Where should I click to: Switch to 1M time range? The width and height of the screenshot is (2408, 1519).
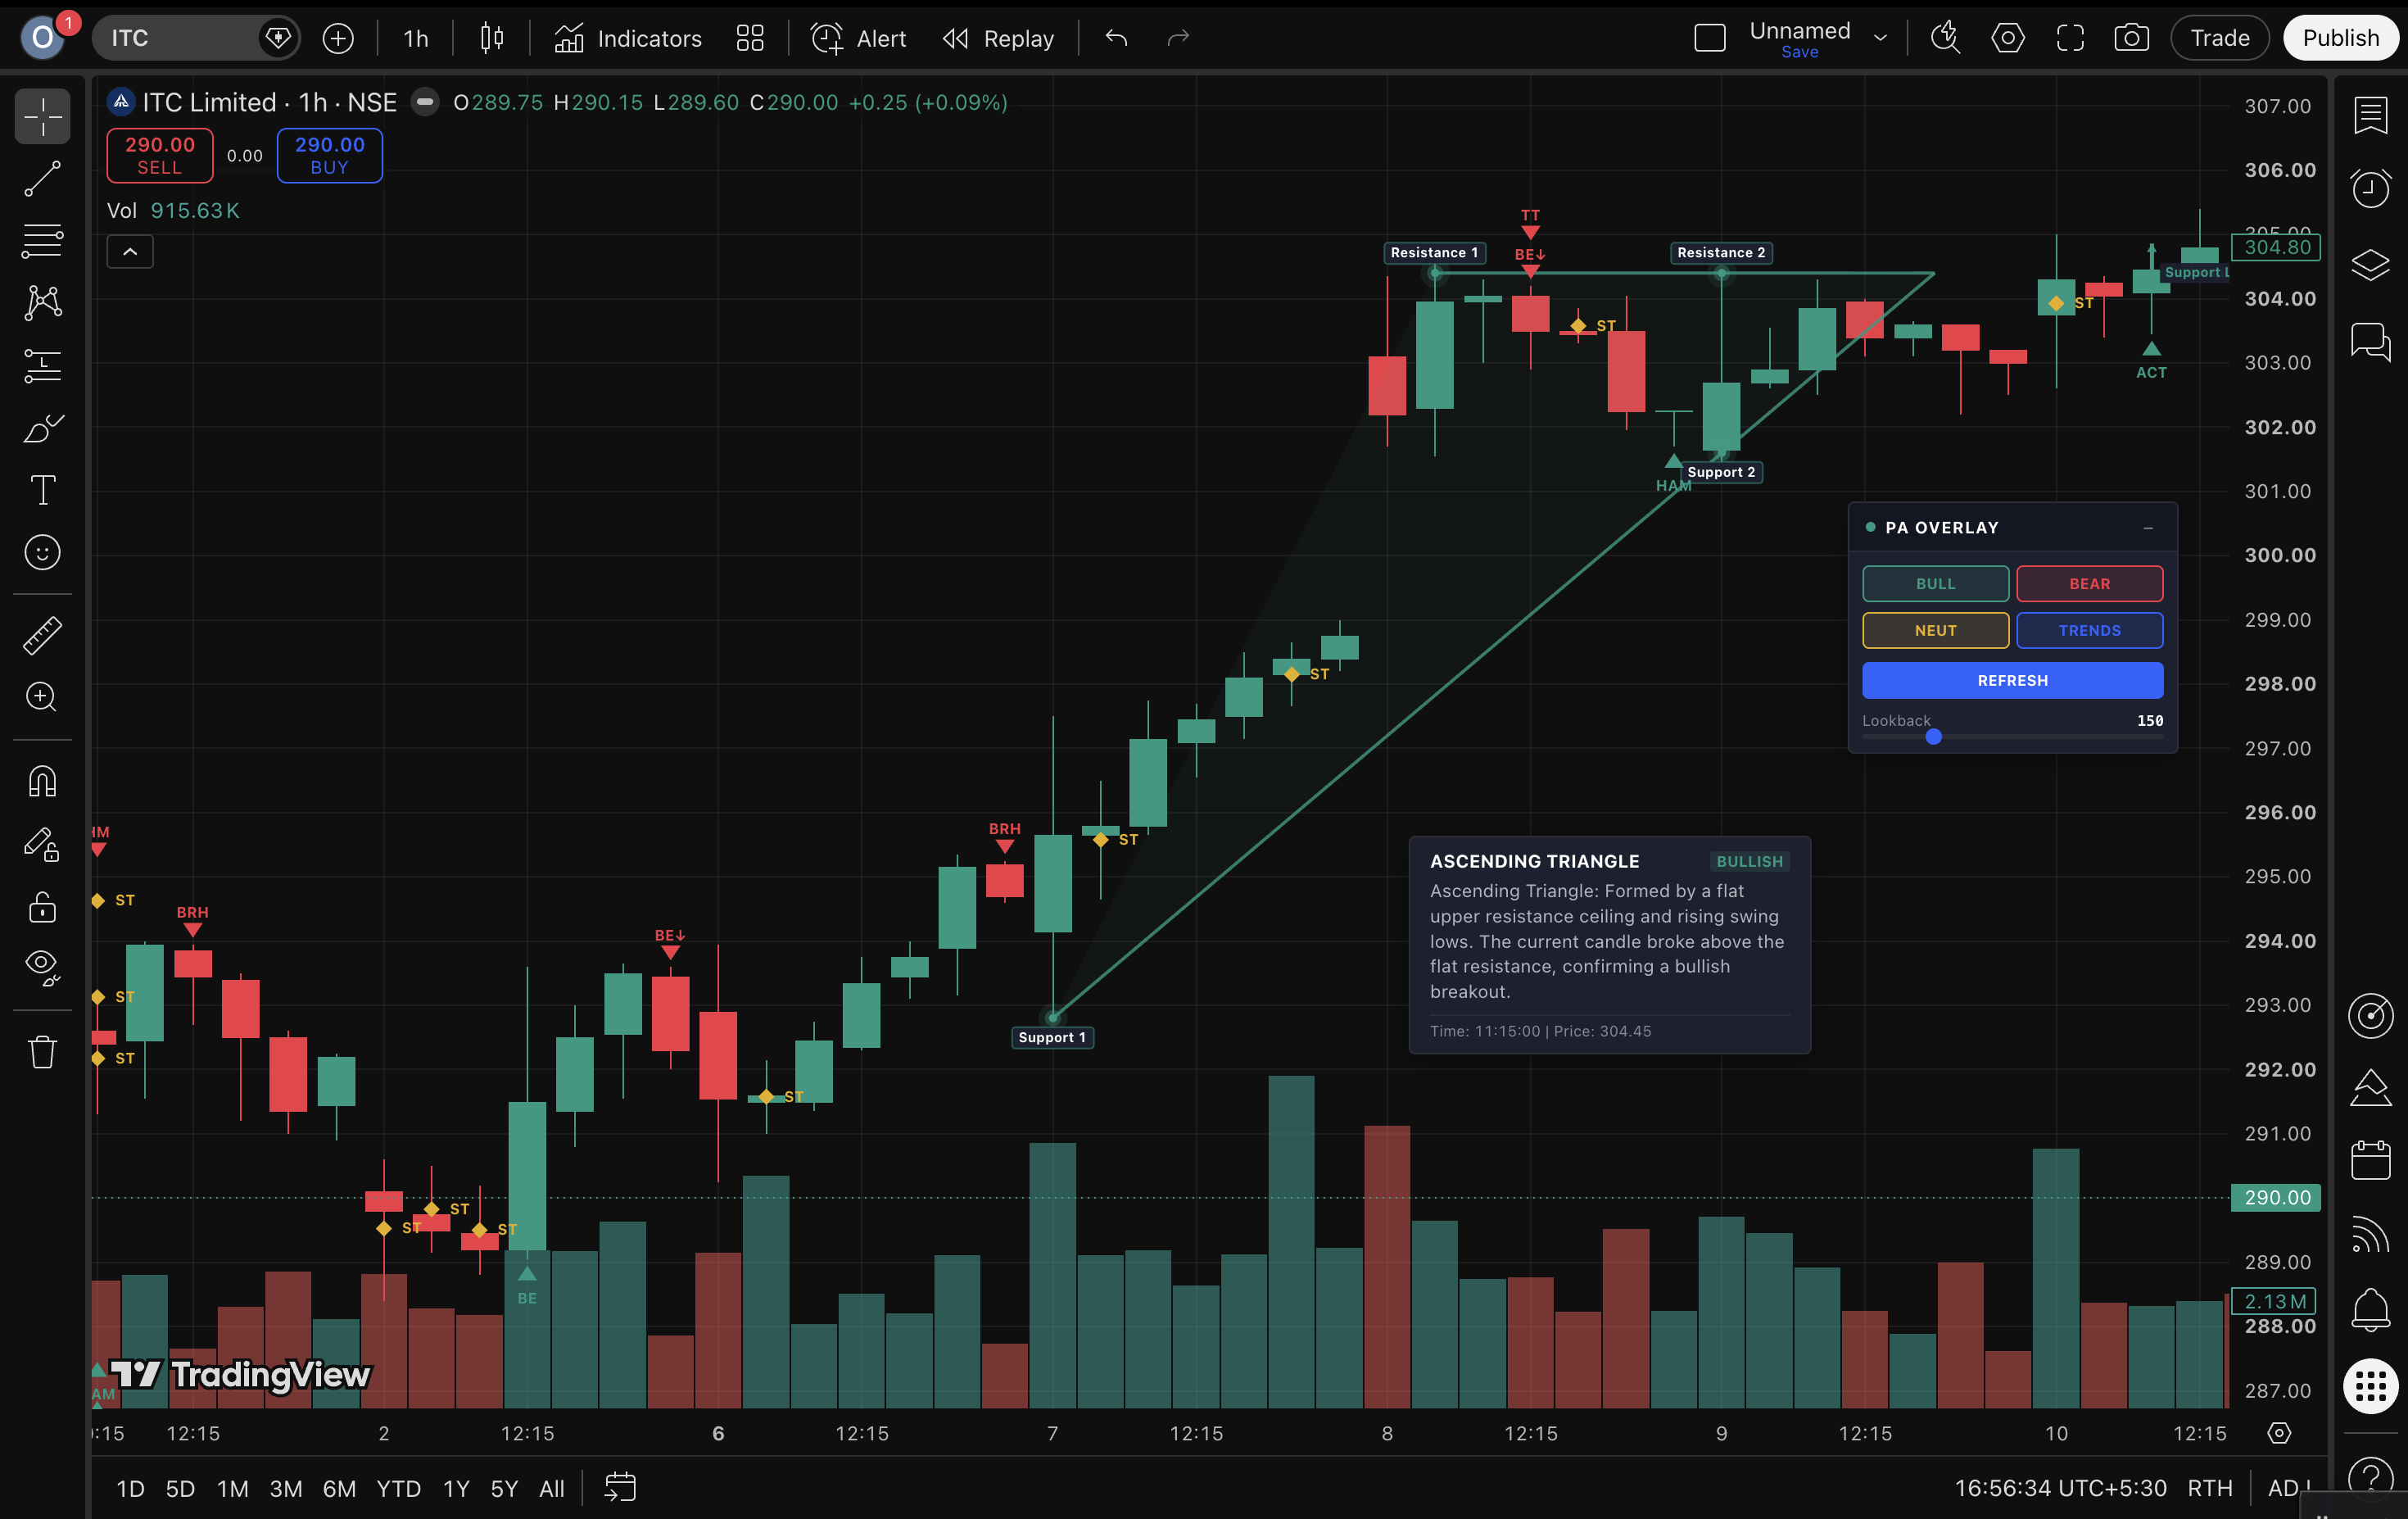click(233, 1489)
